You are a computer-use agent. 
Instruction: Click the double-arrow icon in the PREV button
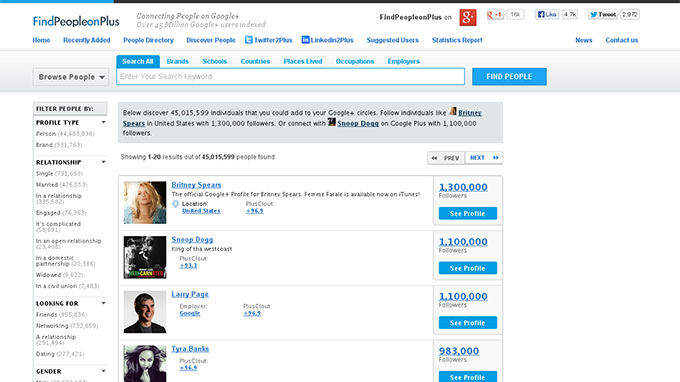(x=434, y=158)
